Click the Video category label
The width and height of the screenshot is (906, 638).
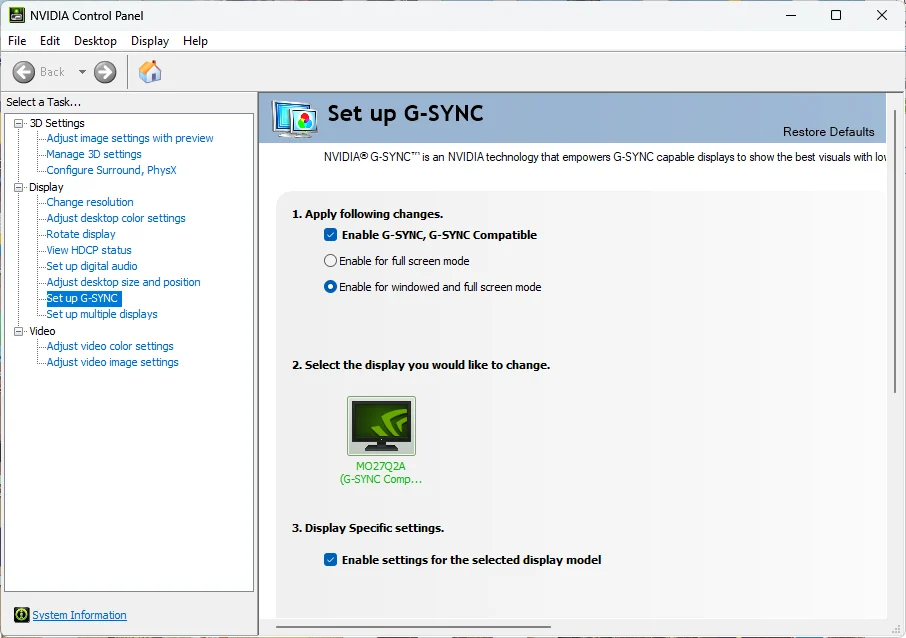click(42, 331)
